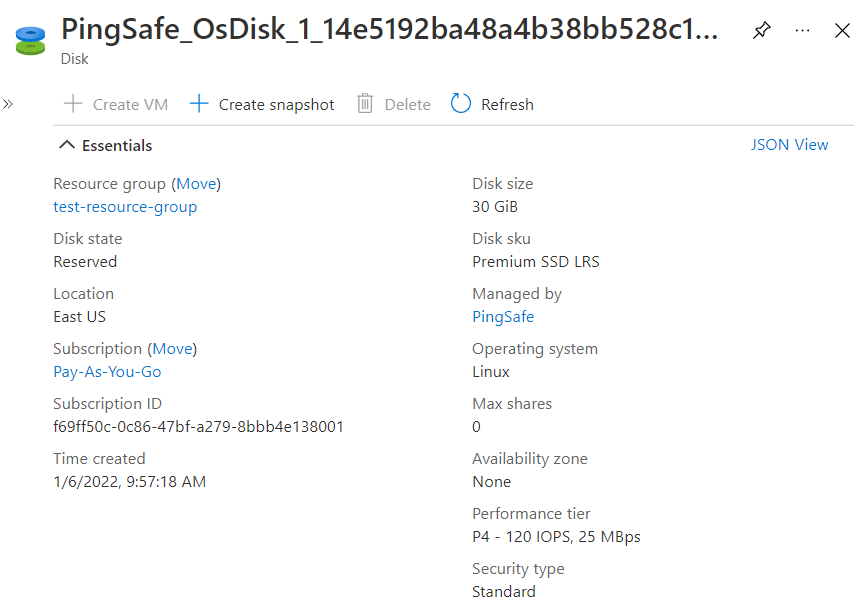Screen dimensions: 854x615
Task: Expand the left sidebar with double chevron
Action: click(8, 104)
